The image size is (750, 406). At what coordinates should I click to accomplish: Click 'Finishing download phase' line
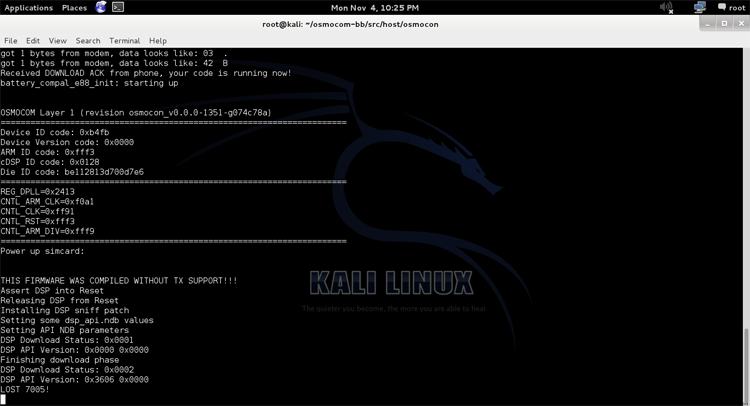[x=60, y=360]
